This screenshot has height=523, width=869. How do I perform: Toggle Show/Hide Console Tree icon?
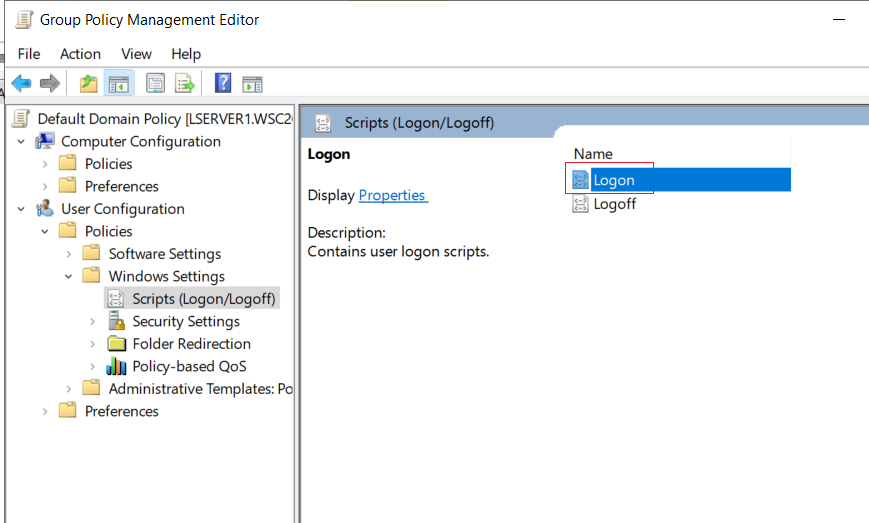point(119,84)
